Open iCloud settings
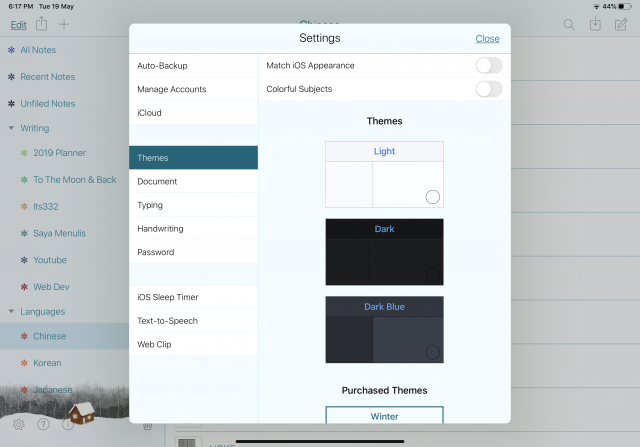 [x=193, y=113]
